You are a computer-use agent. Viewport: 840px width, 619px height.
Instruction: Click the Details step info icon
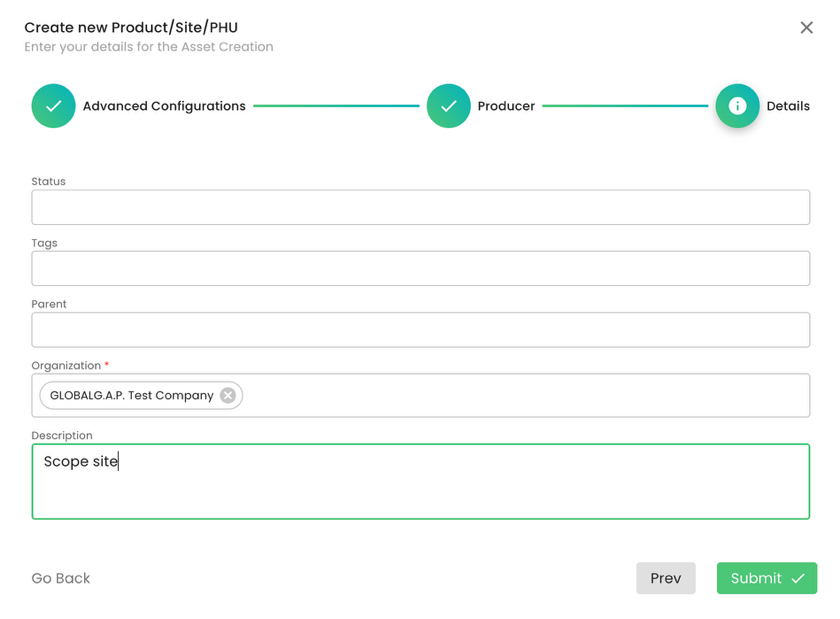tap(737, 106)
